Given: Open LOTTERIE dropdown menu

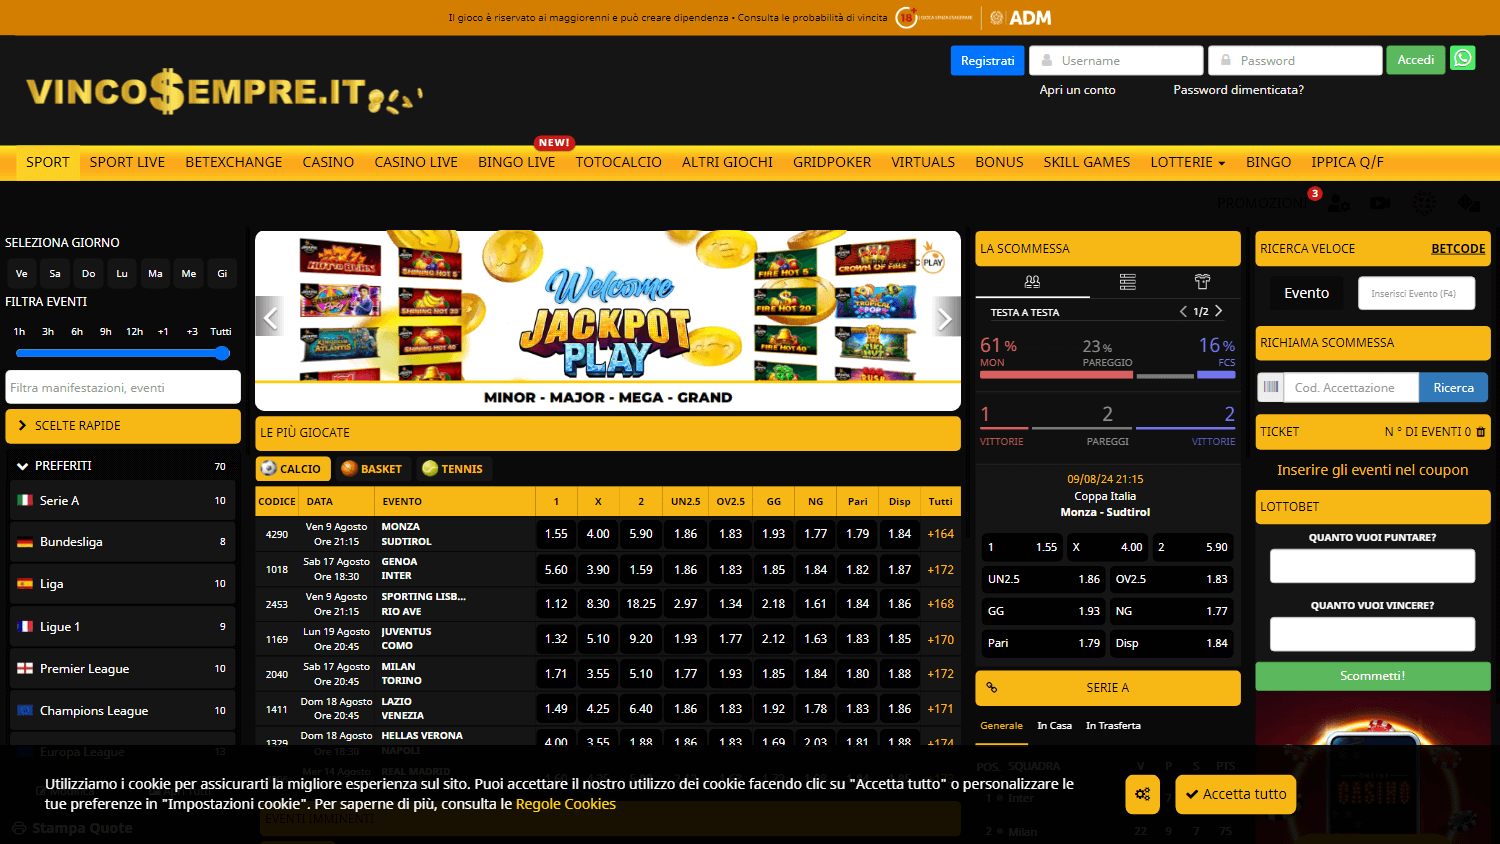Looking at the screenshot, I should click(1187, 162).
